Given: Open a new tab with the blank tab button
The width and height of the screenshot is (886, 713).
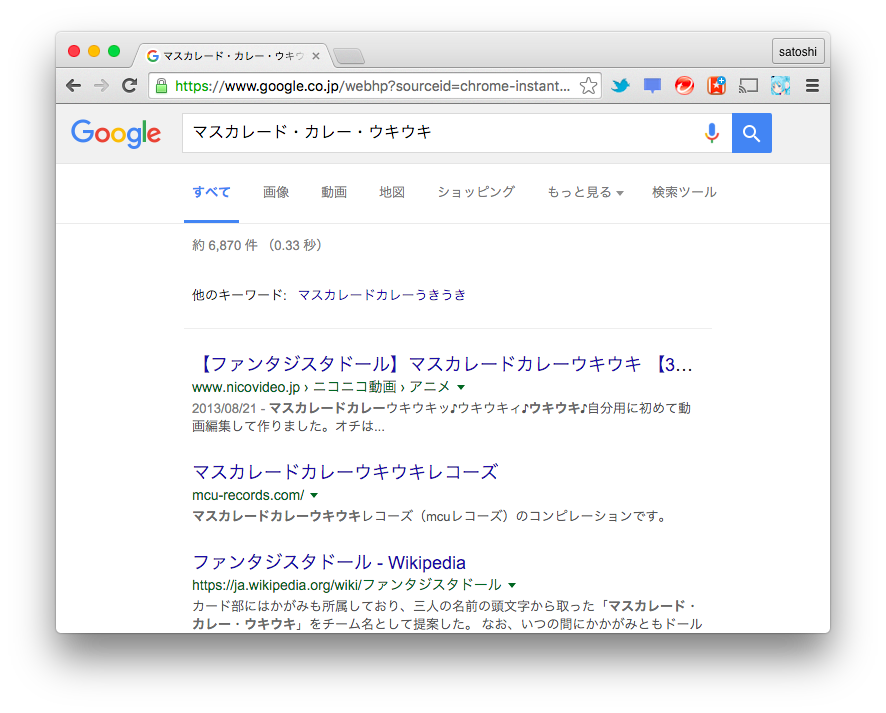Looking at the screenshot, I should 349,56.
